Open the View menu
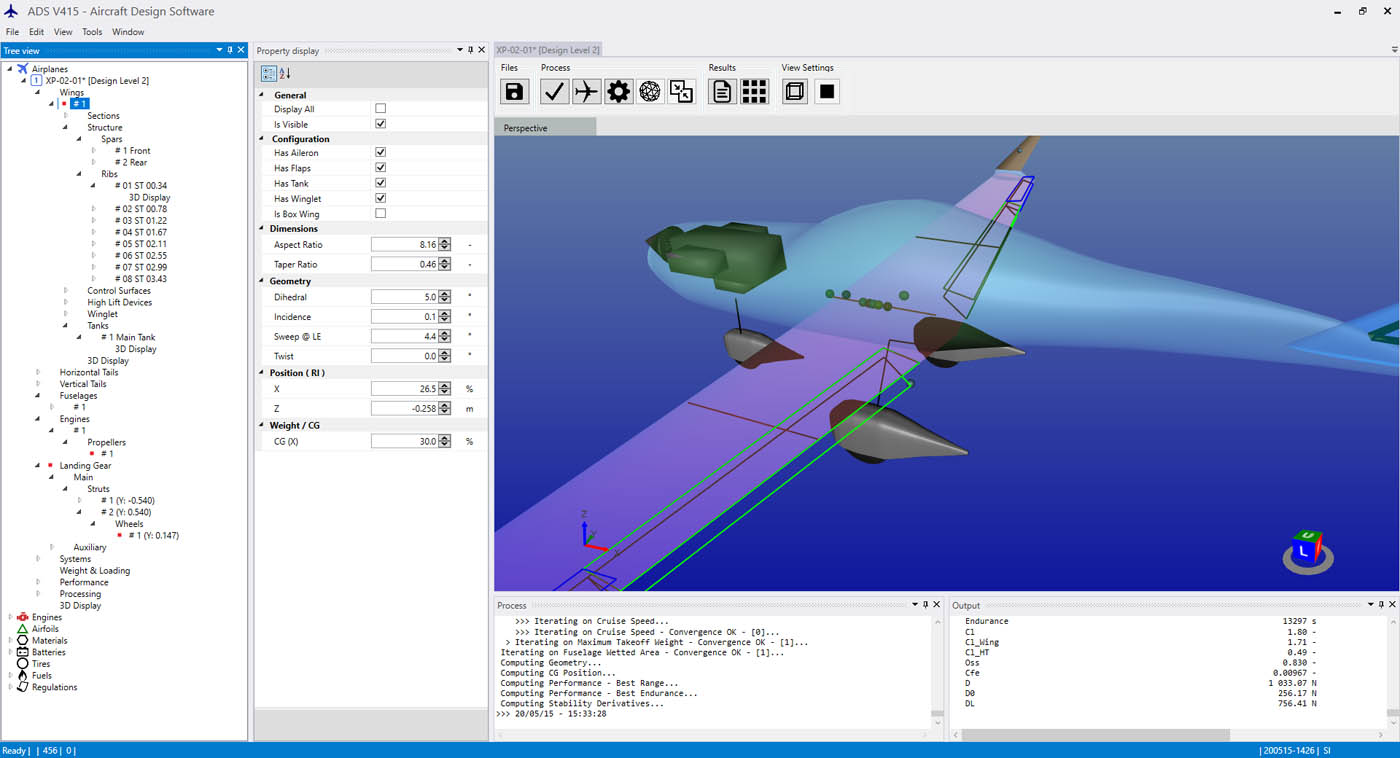This screenshot has height=758, width=1400. point(63,32)
